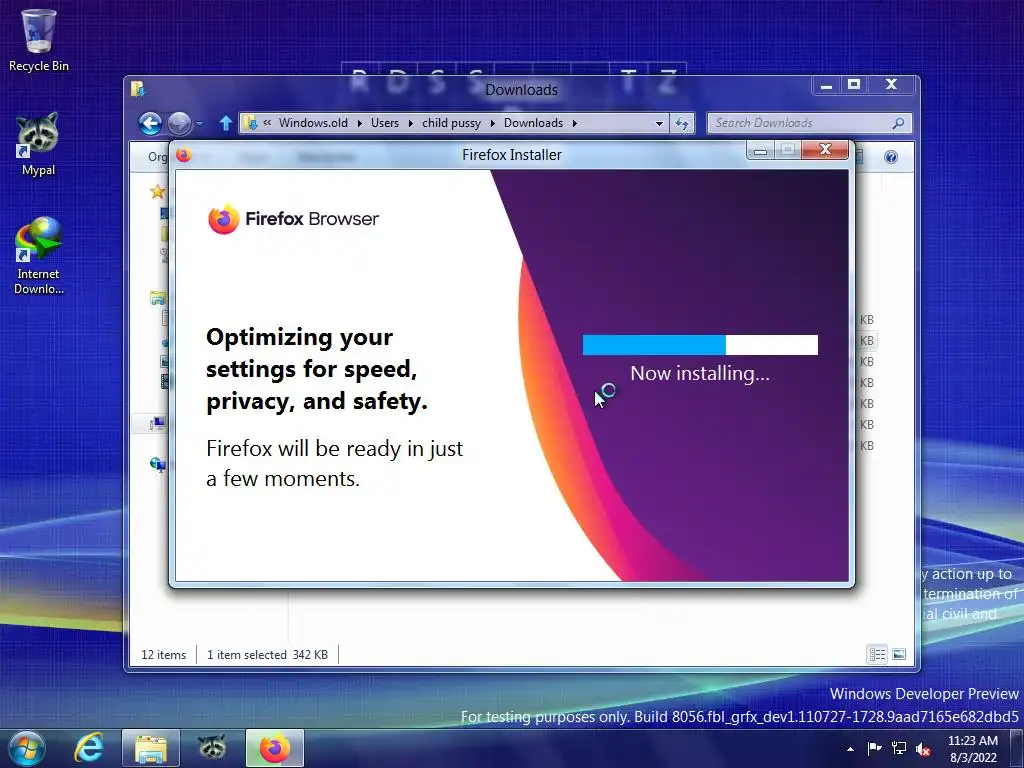Refresh the Downloads folder view
The height and width of the screenshot is (768, 1024).
[682, 123]
